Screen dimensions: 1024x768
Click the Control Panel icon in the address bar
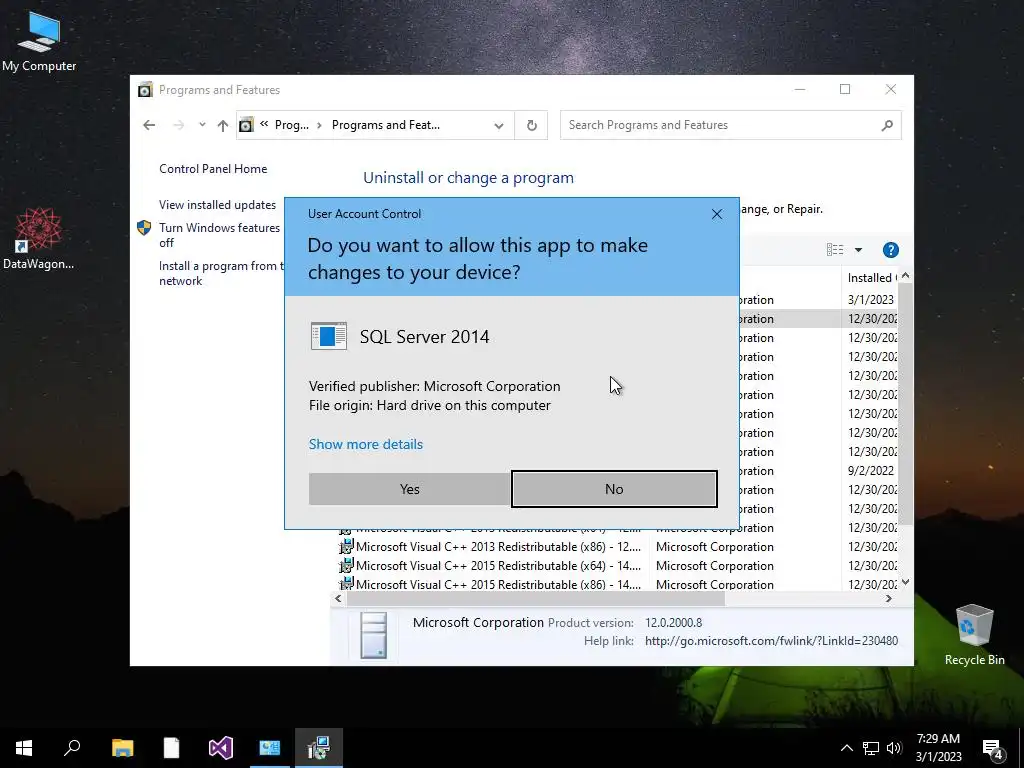246,125
